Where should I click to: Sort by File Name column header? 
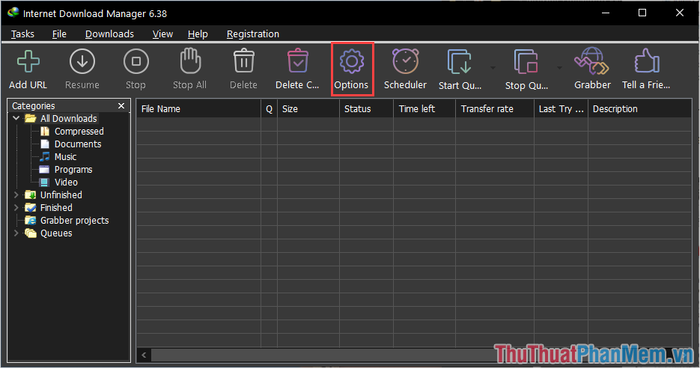pyautogui.click(x=199, y=109)
